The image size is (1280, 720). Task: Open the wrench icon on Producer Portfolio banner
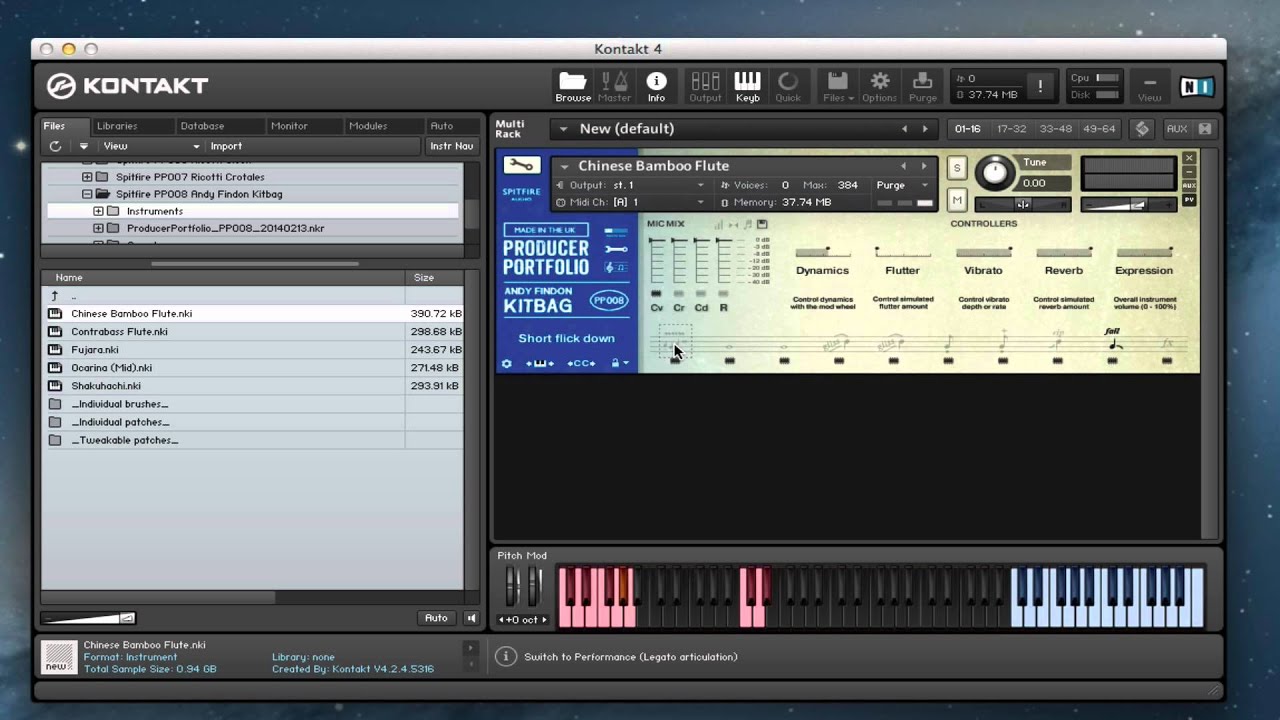(x=616, y=249)
